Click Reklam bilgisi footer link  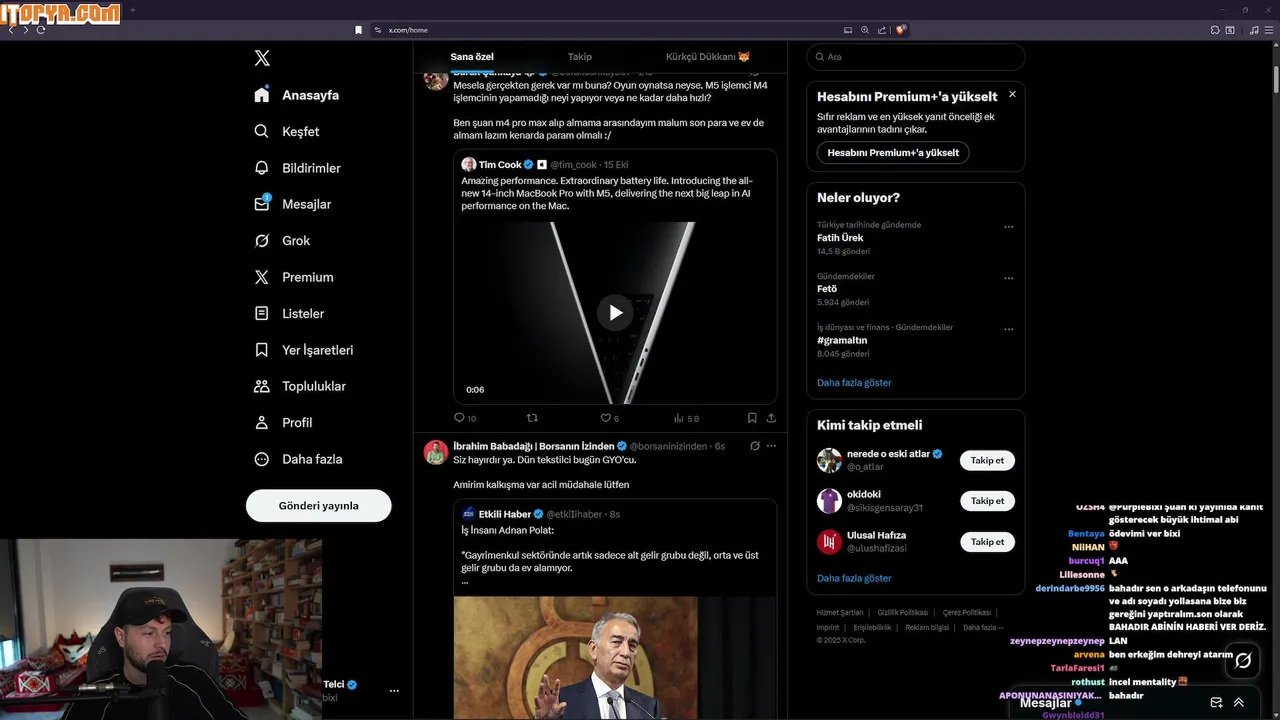(x=927, y=627)
